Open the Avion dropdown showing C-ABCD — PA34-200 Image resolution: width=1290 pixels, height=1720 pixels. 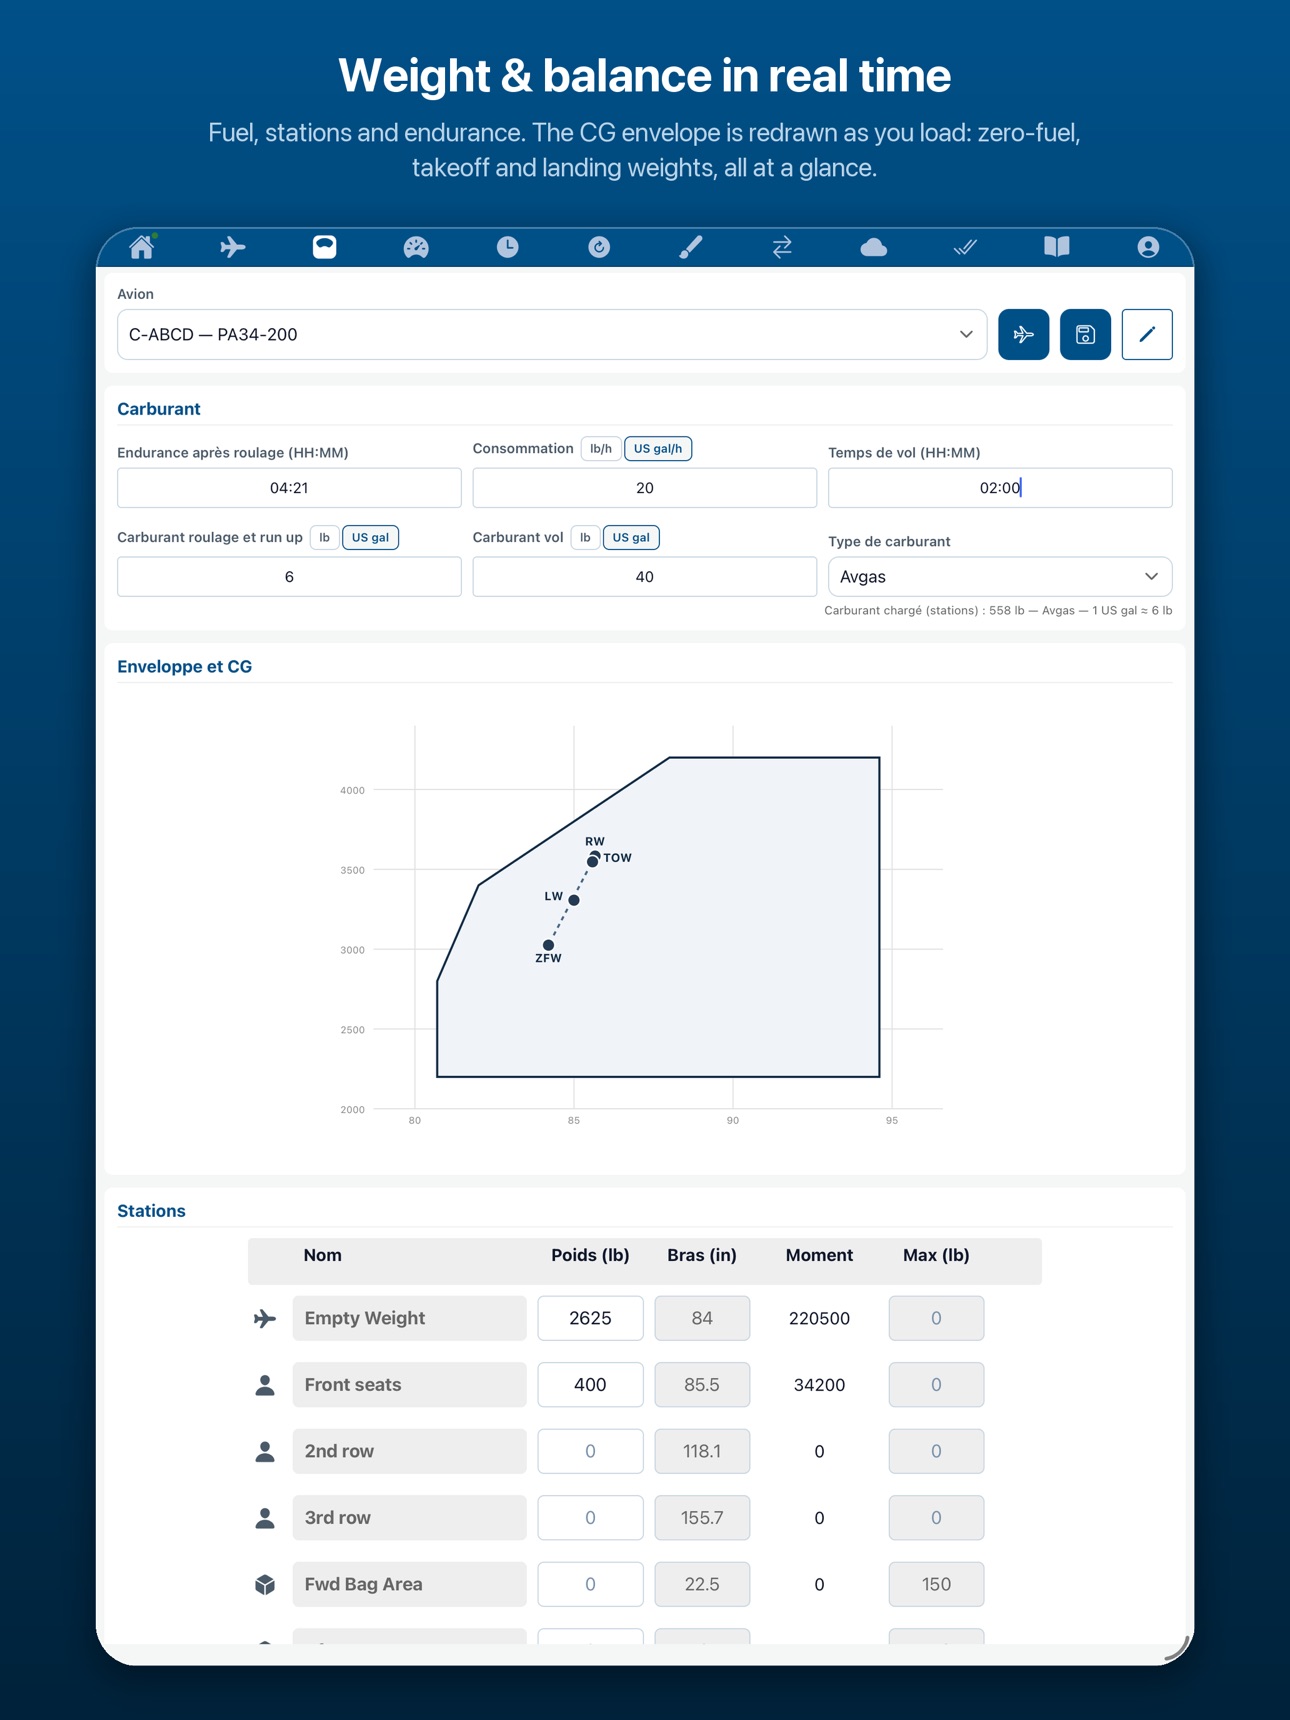coord(552,334)
